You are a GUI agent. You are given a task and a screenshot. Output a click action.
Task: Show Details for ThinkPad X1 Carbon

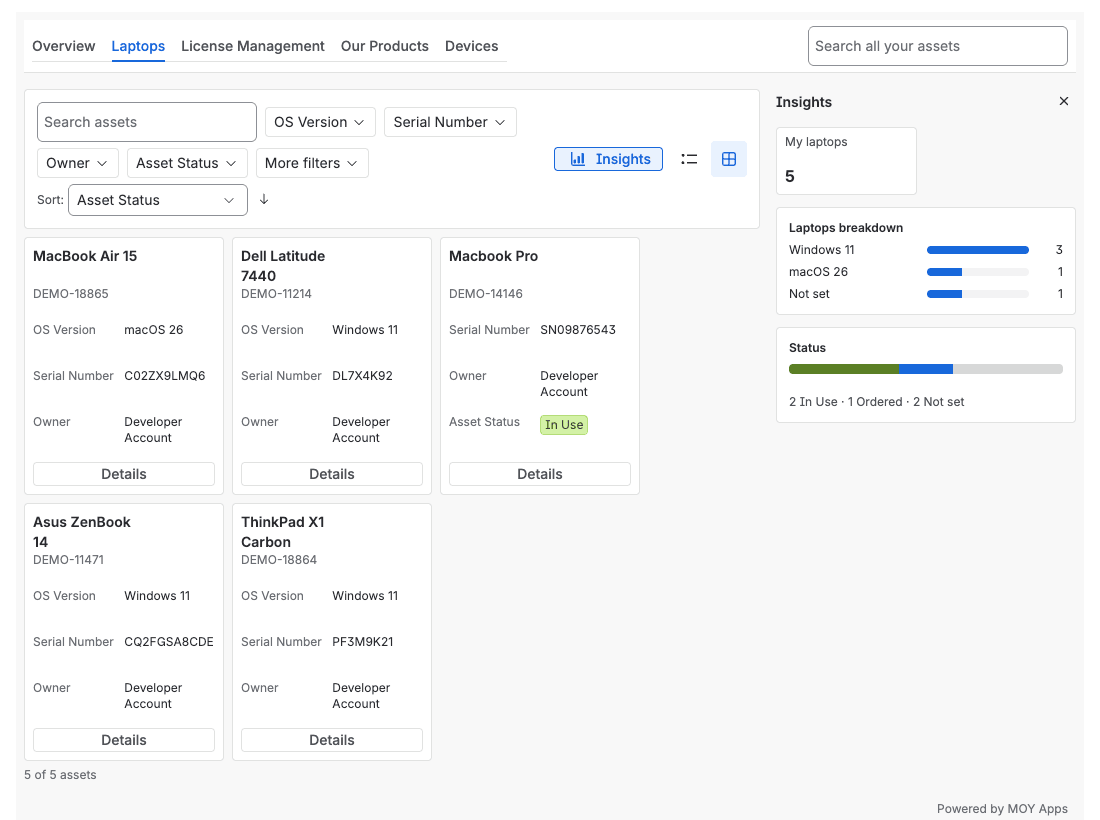(x=332, y=740)
